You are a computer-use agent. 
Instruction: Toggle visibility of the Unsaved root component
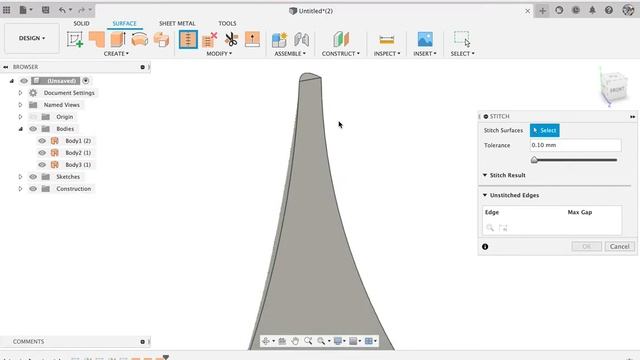24,81
